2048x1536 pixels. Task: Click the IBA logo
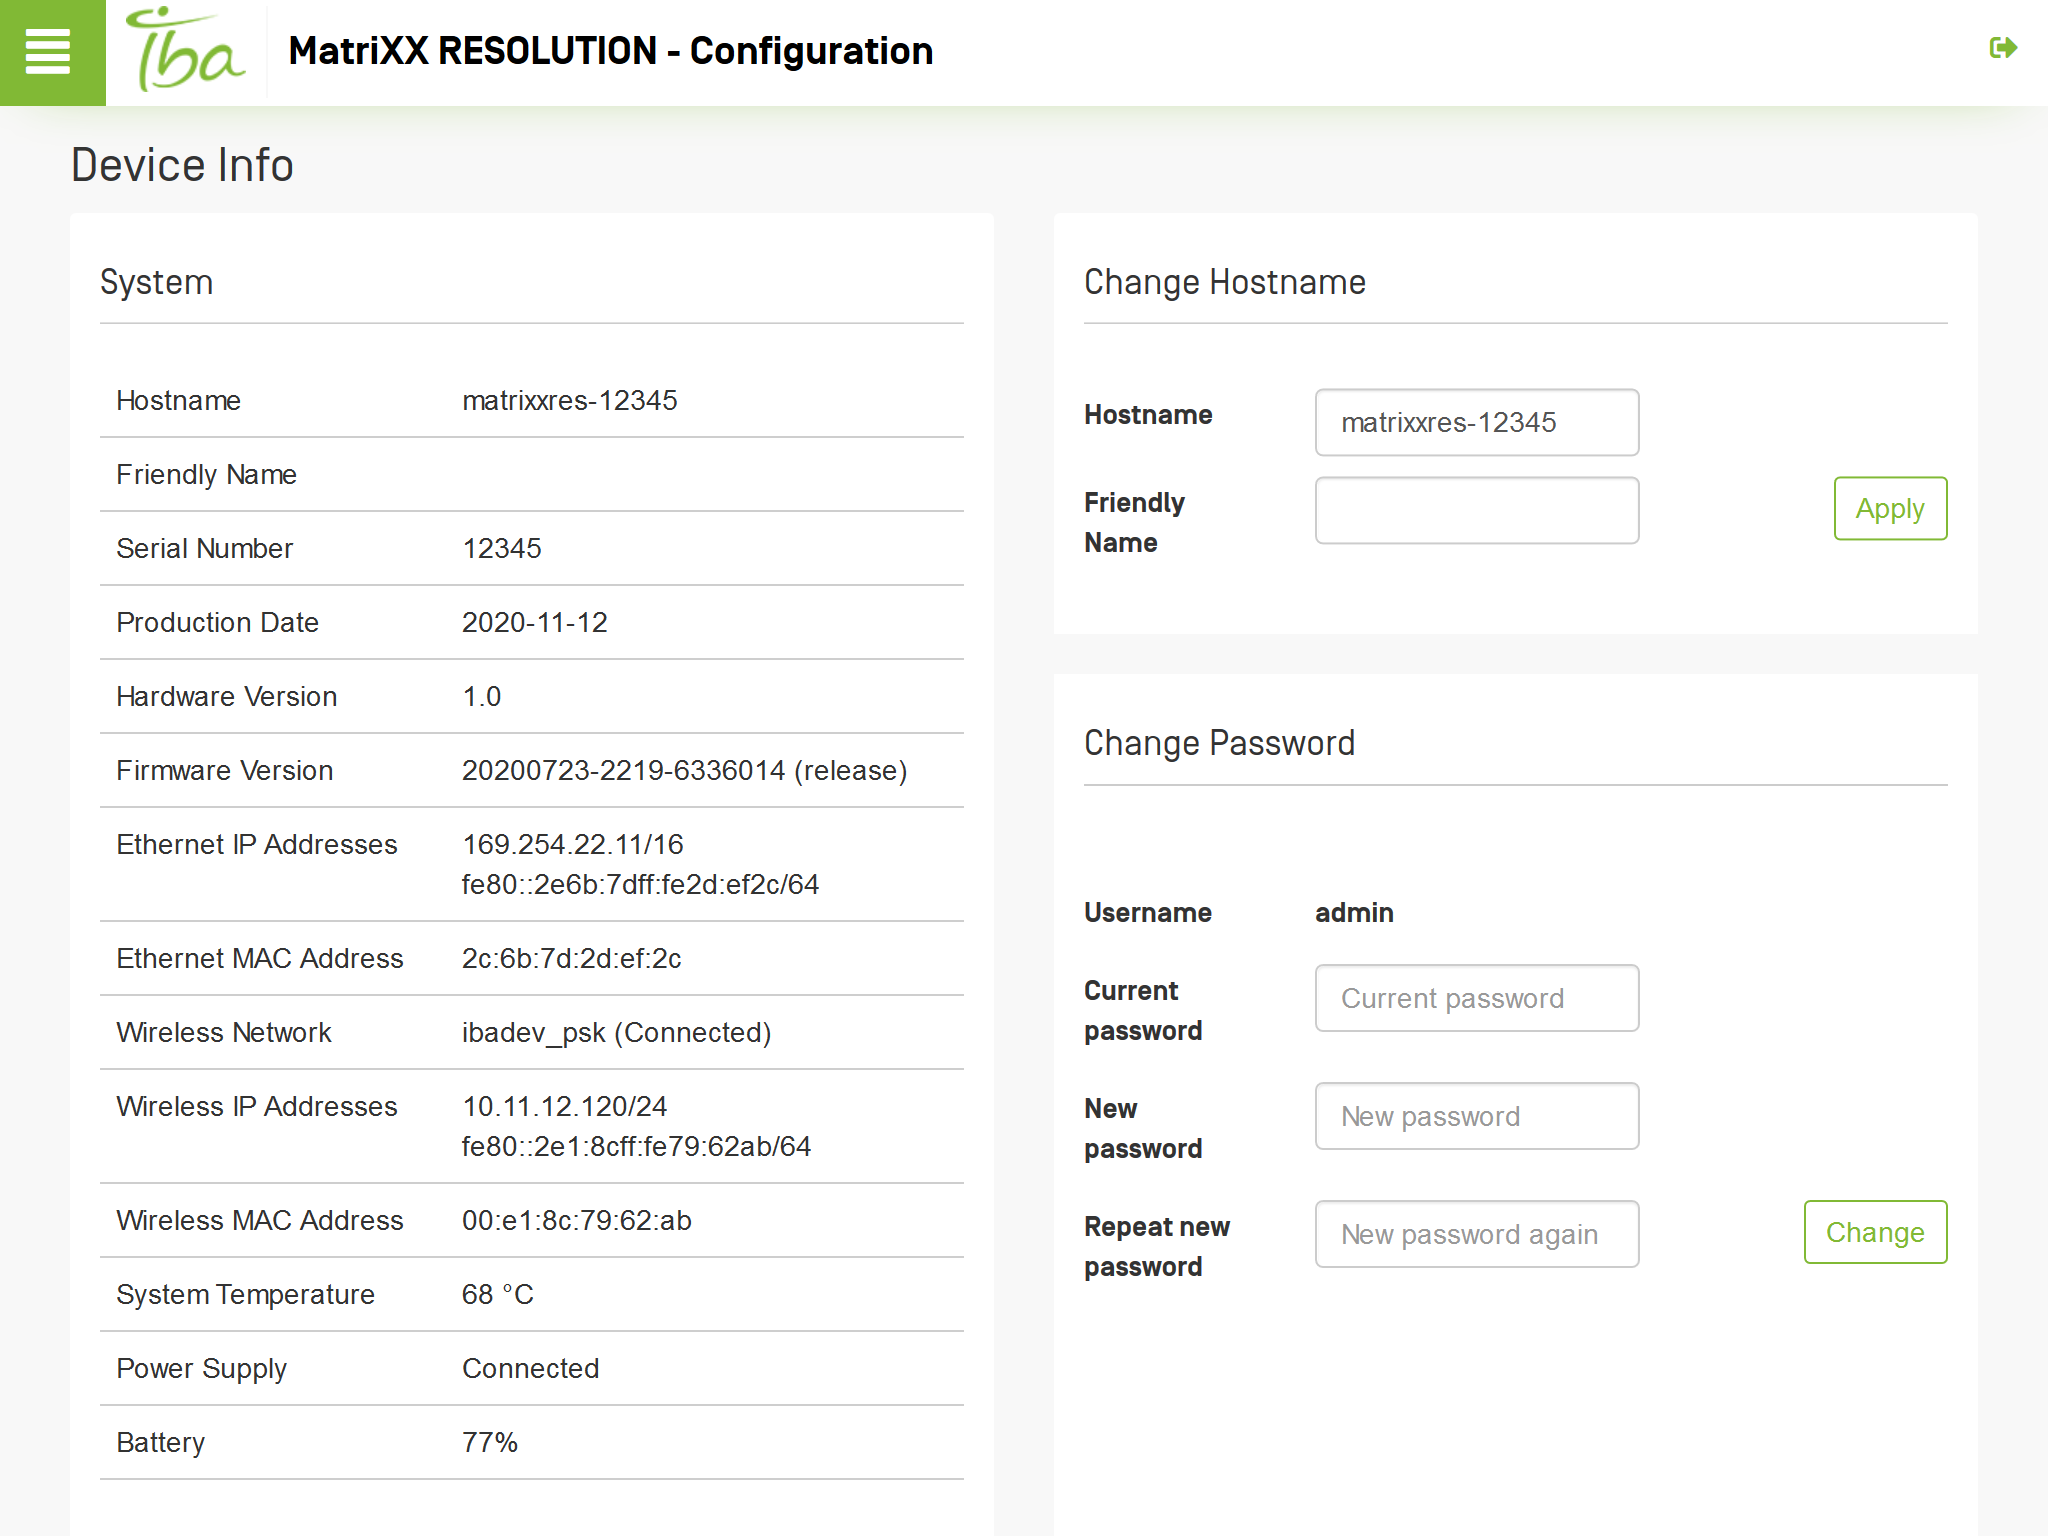pos(186,51)
